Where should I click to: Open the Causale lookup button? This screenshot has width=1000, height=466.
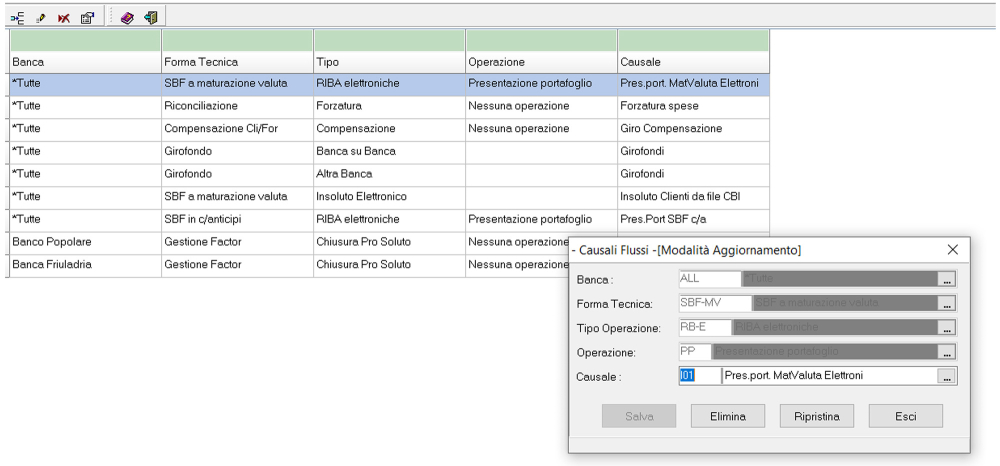(947, 376)
